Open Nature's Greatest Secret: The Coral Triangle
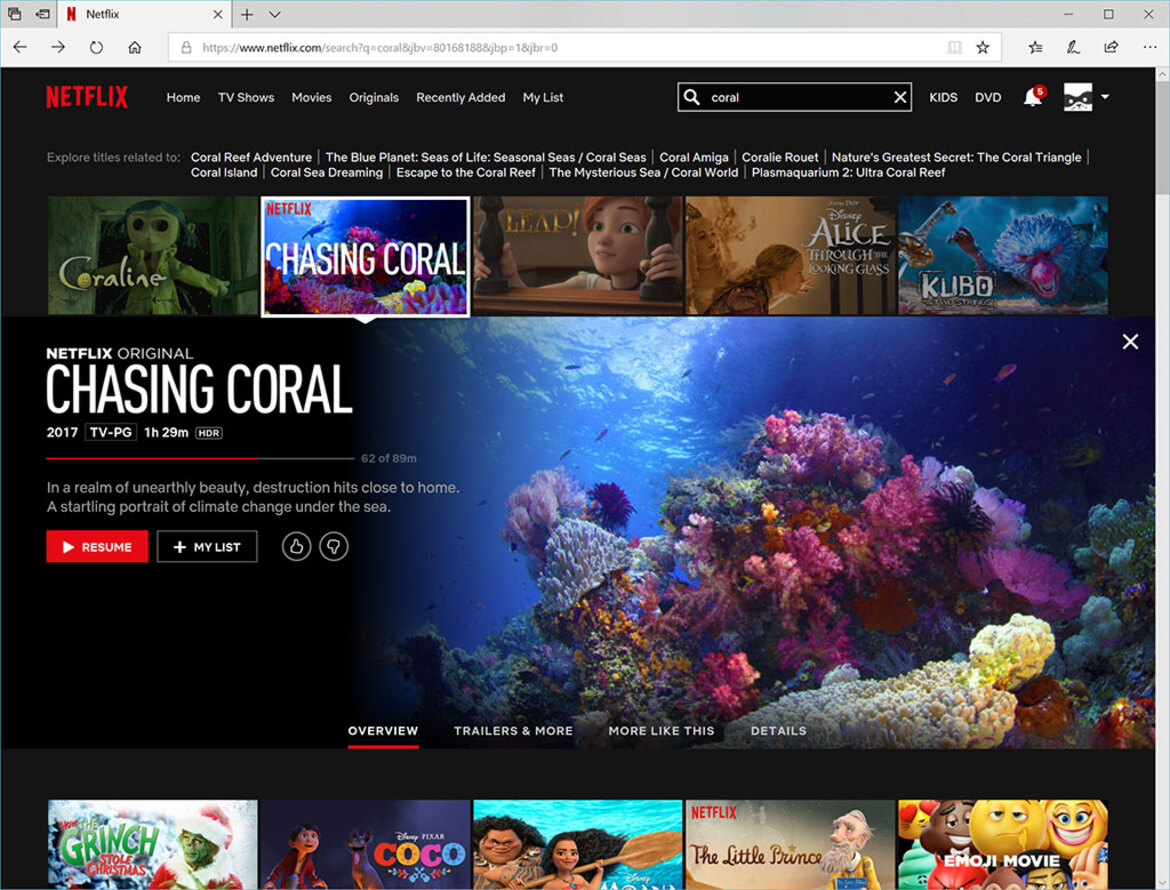The height and width of the screenshot is (890, 1170). tap(957, 157)
